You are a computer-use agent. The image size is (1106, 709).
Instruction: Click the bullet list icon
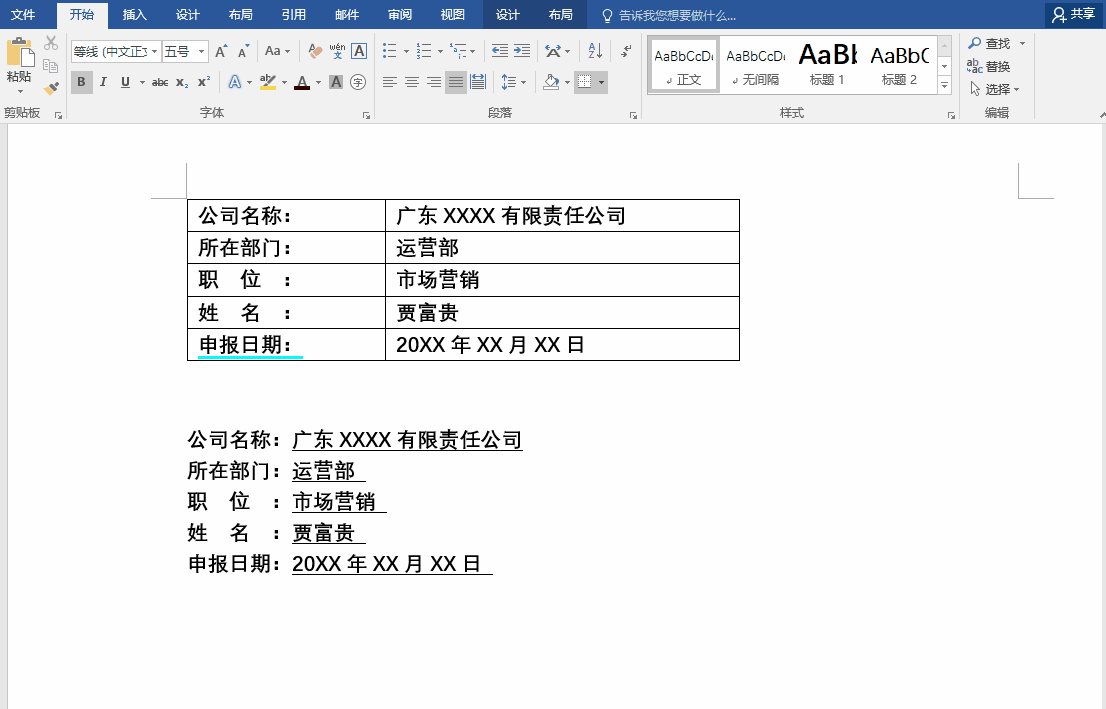click(x=390, y=51)
